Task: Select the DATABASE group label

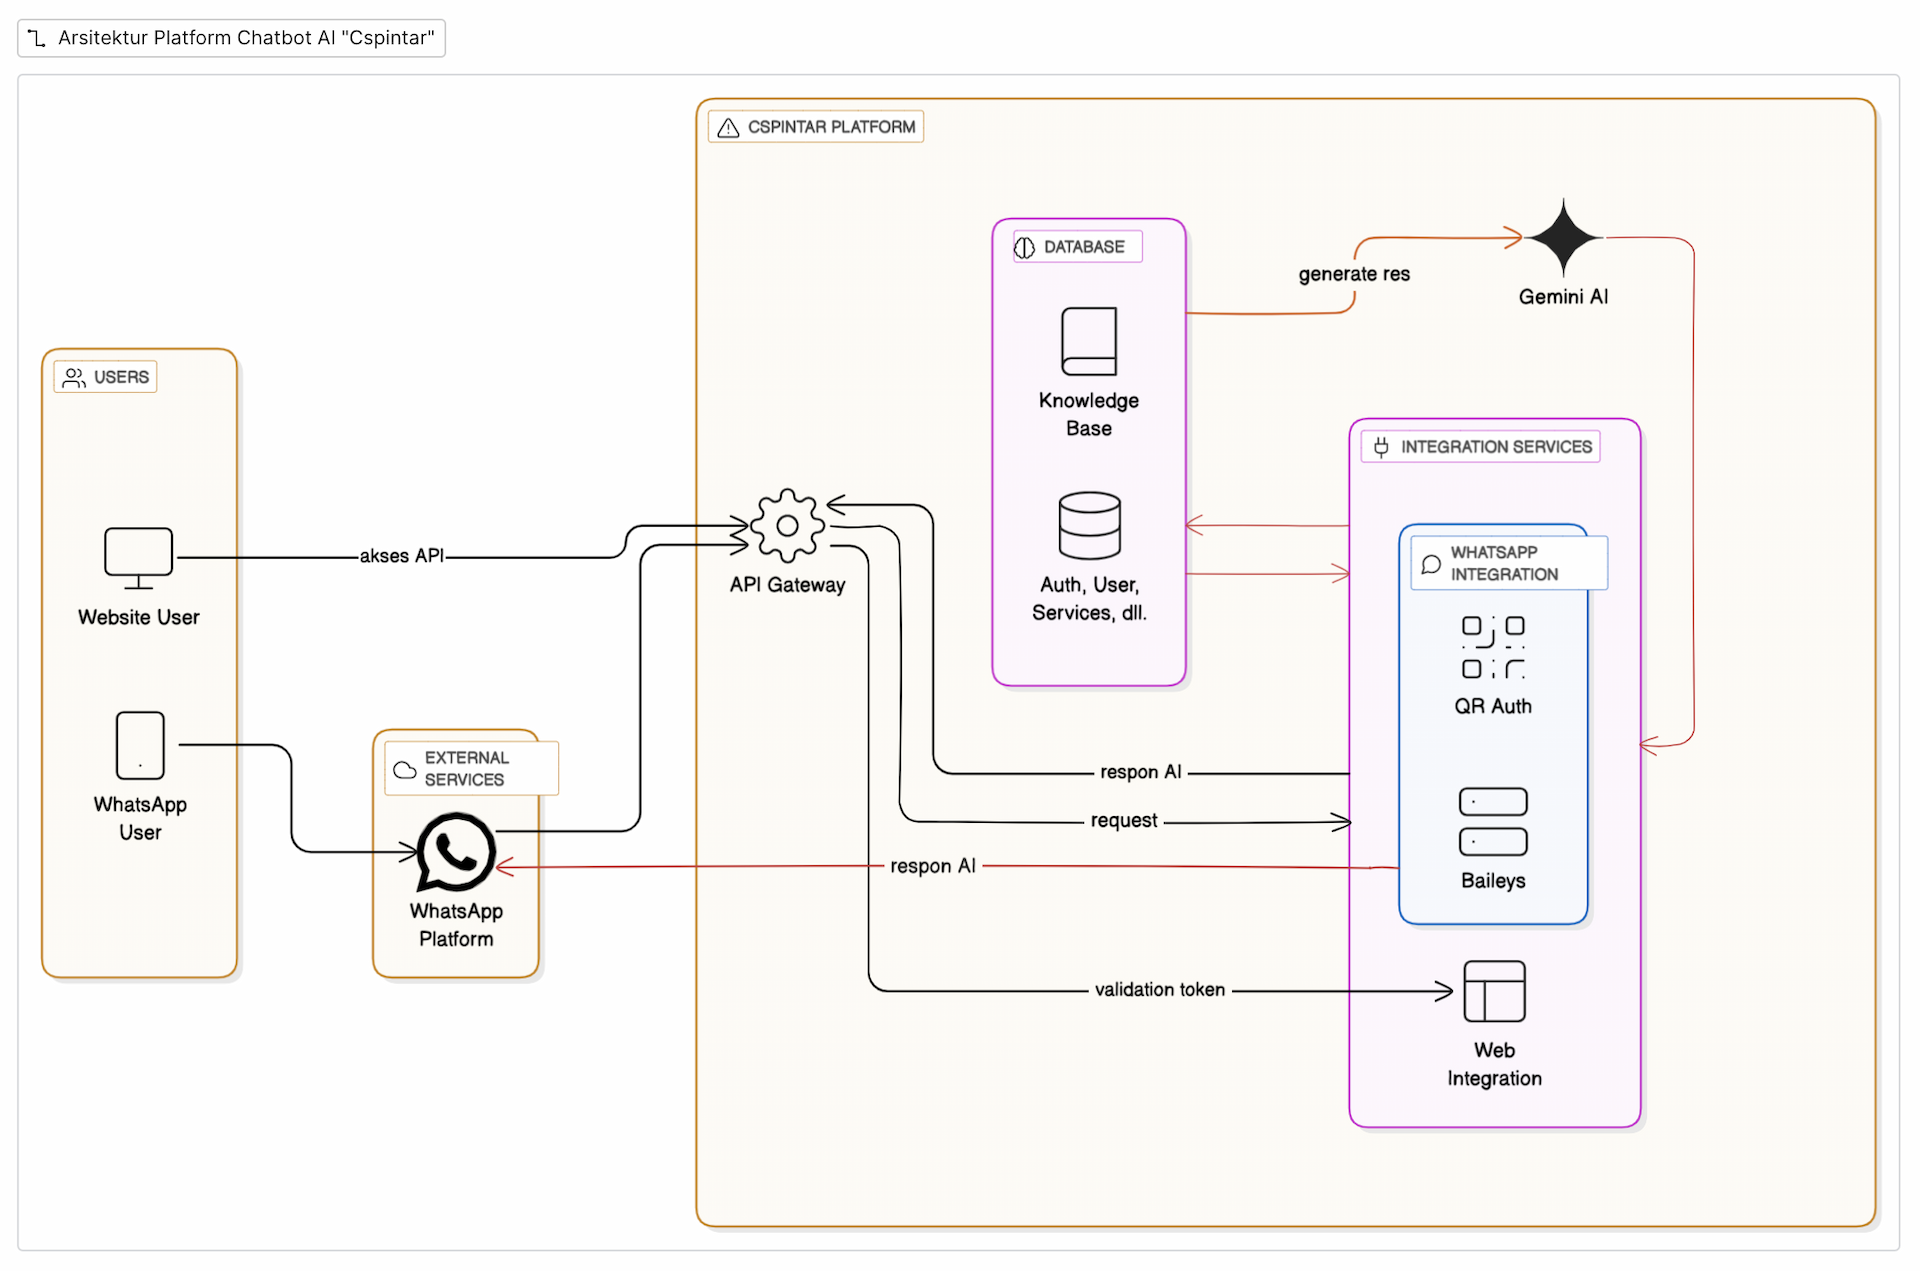Action: click(1078, 247)
